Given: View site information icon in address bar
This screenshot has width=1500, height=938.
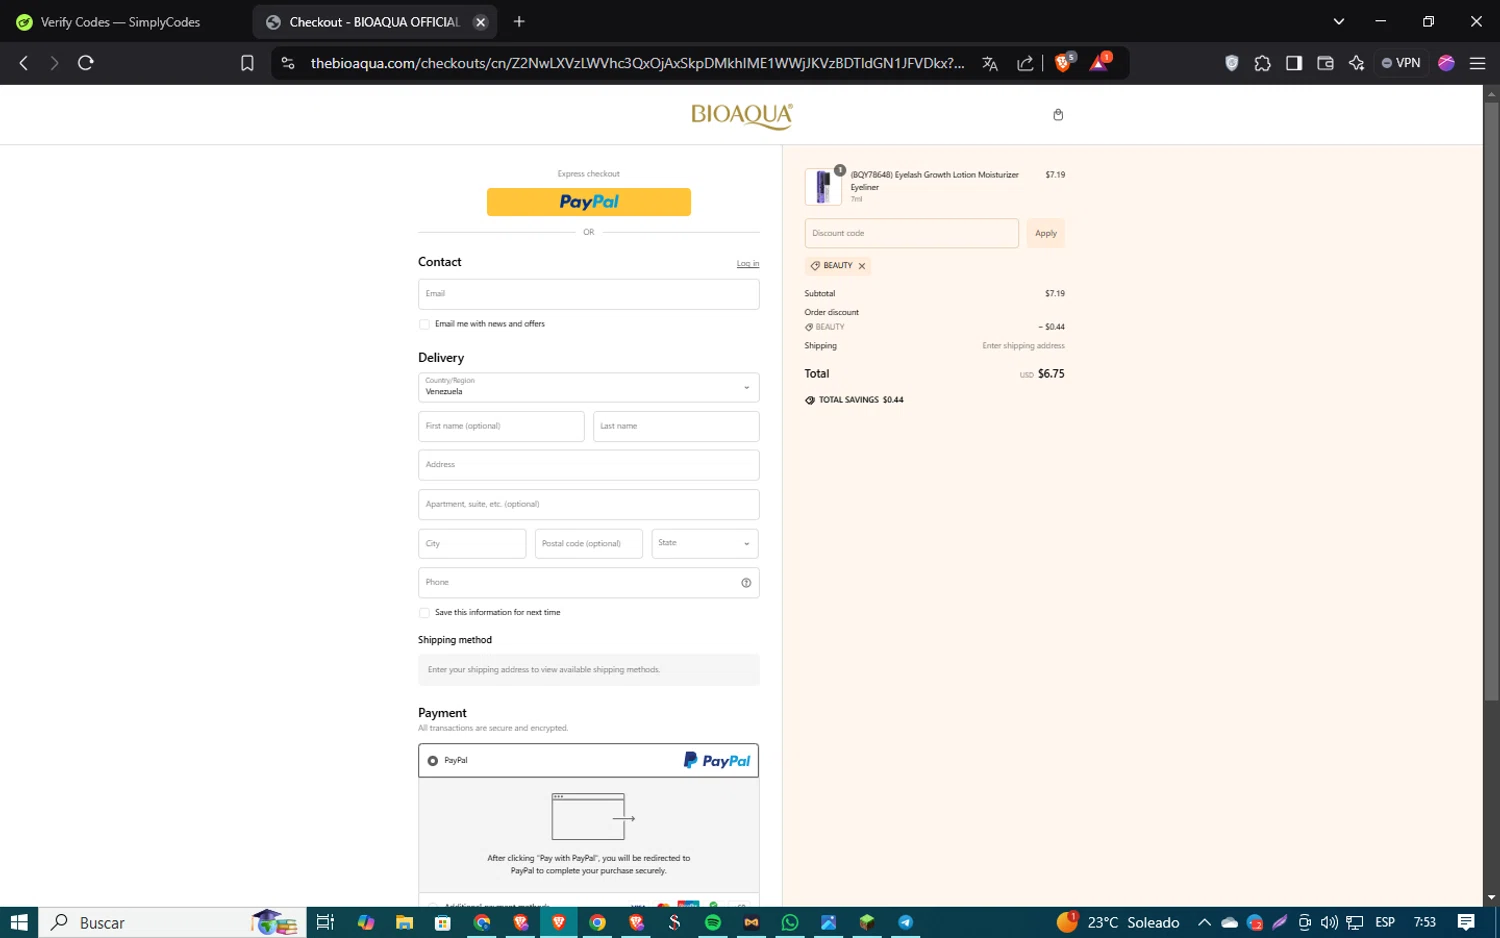Looking at the screenshot, I should [288, 63].
